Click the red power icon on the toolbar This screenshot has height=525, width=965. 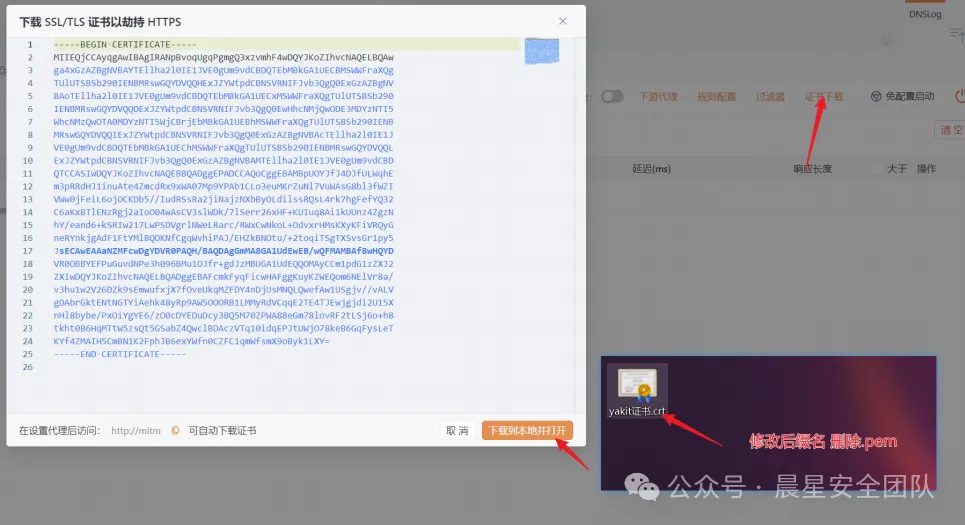[959, 97]
